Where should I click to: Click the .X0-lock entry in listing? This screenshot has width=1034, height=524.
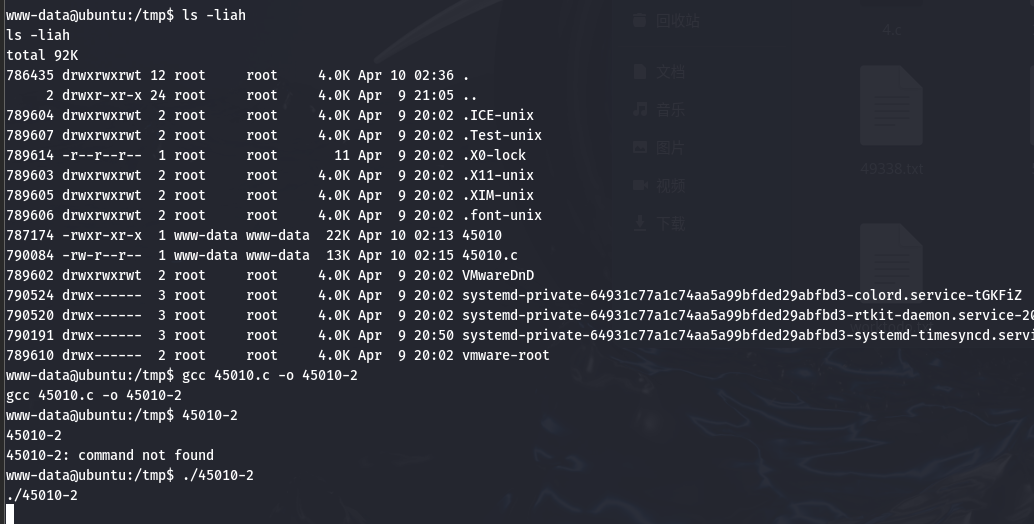[x=494, y=156]
